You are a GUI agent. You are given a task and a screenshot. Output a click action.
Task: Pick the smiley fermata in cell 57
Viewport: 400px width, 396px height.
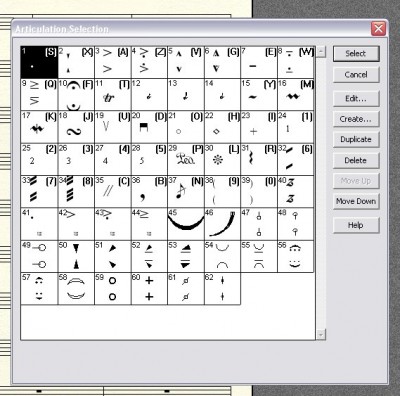click(39, 289)
